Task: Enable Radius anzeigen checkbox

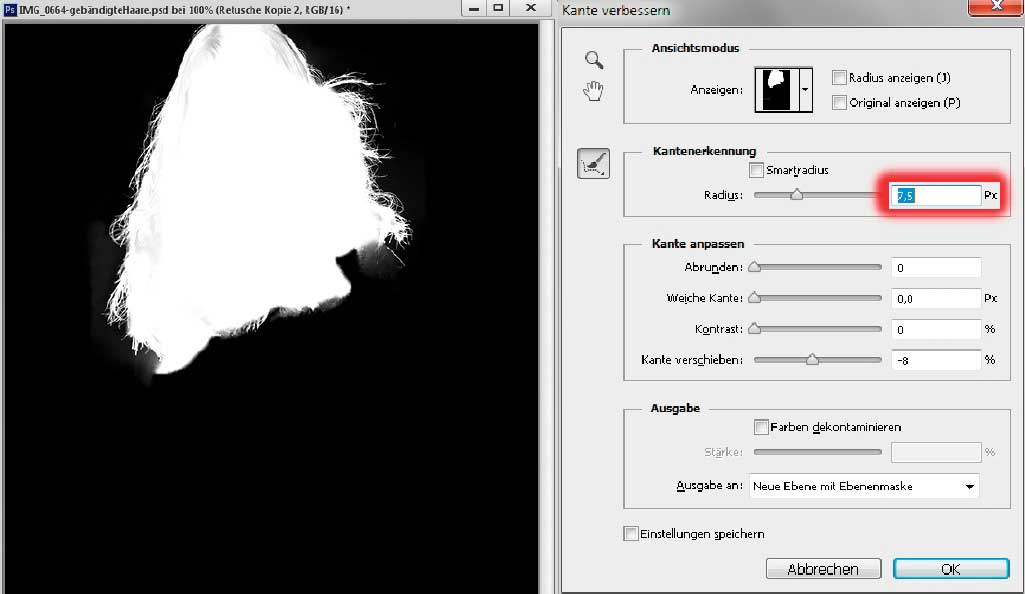Action: pyautogui.click(x=840, y=78)
